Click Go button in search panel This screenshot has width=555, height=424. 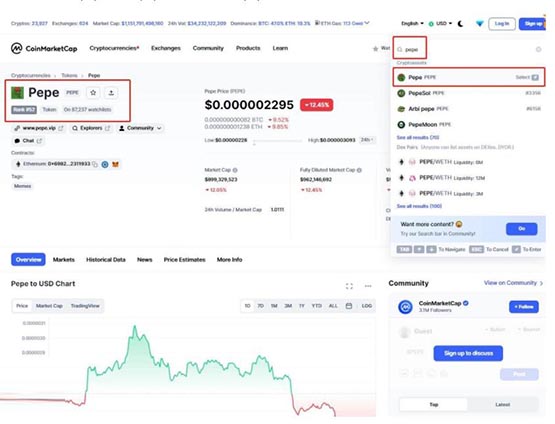522,229
